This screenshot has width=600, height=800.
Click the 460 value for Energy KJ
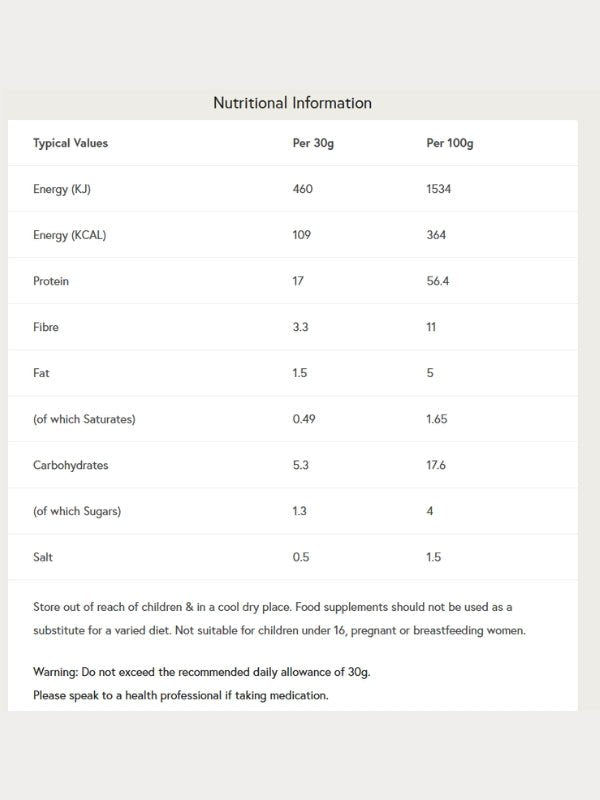pyautogui.click(x=303, y=189)
